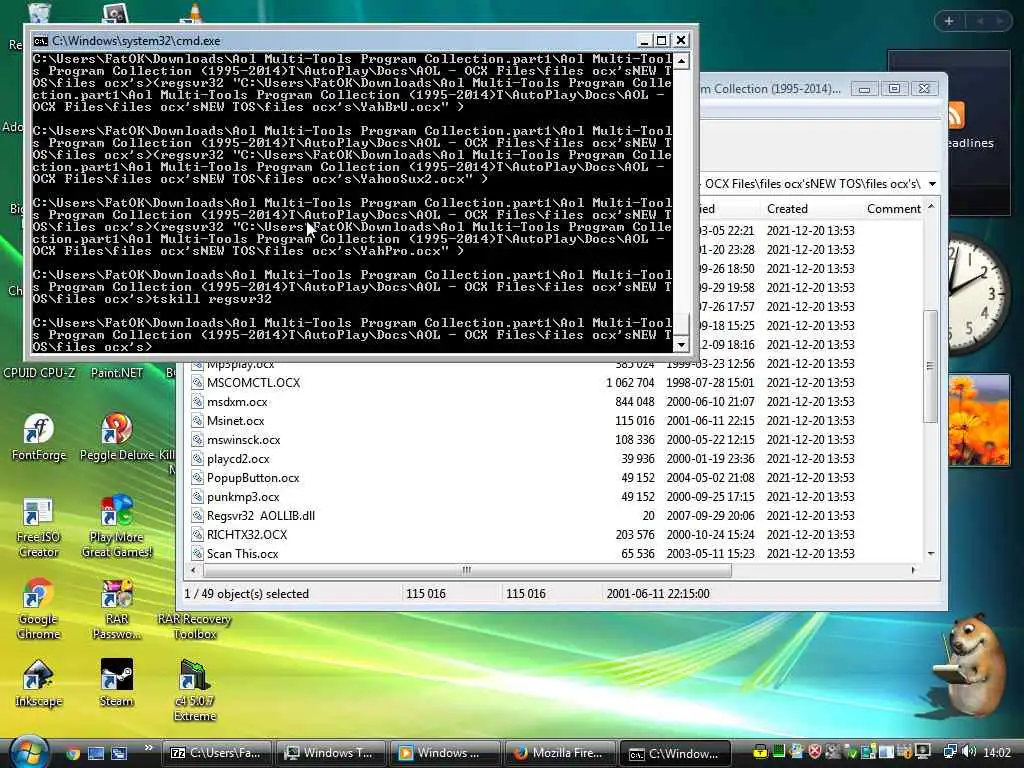
Task: Click the flower slideshow gadget thumbnail
Action: [x=980, y=420]
